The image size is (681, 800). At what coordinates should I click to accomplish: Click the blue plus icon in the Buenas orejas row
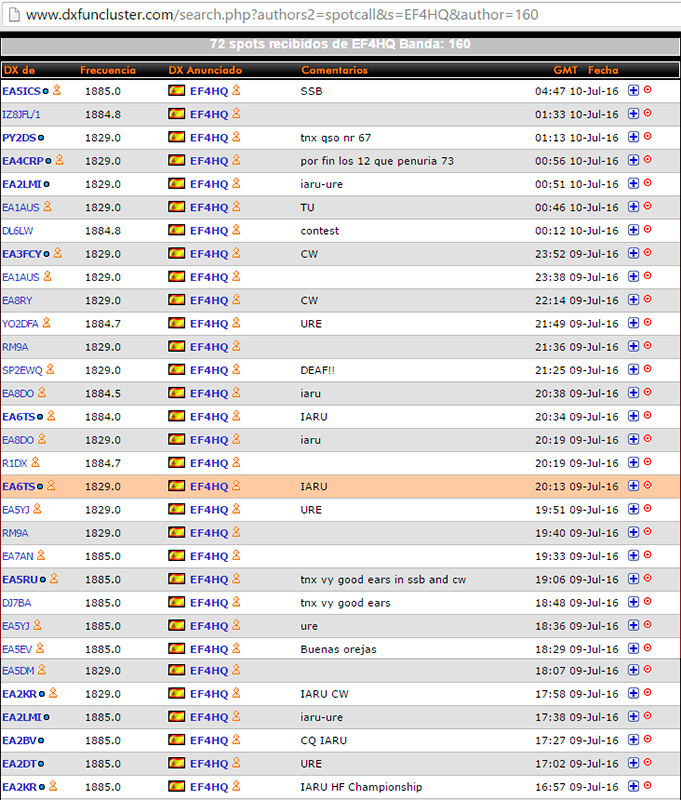[x=633, y=648]
